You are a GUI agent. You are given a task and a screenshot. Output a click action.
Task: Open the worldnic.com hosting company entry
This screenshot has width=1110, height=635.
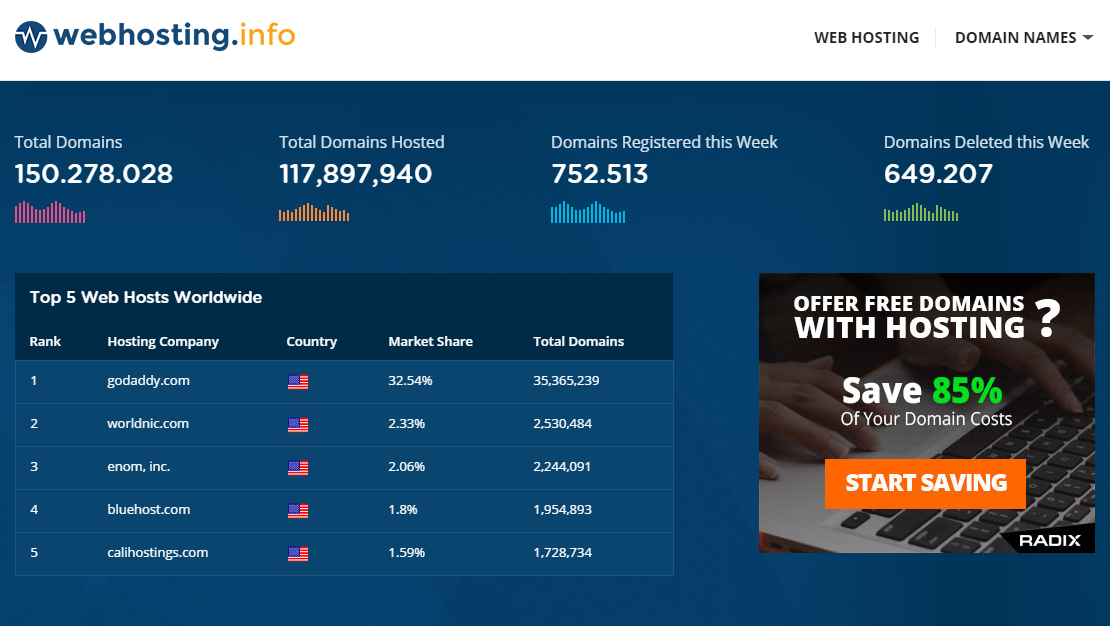[x=148, y=423]
